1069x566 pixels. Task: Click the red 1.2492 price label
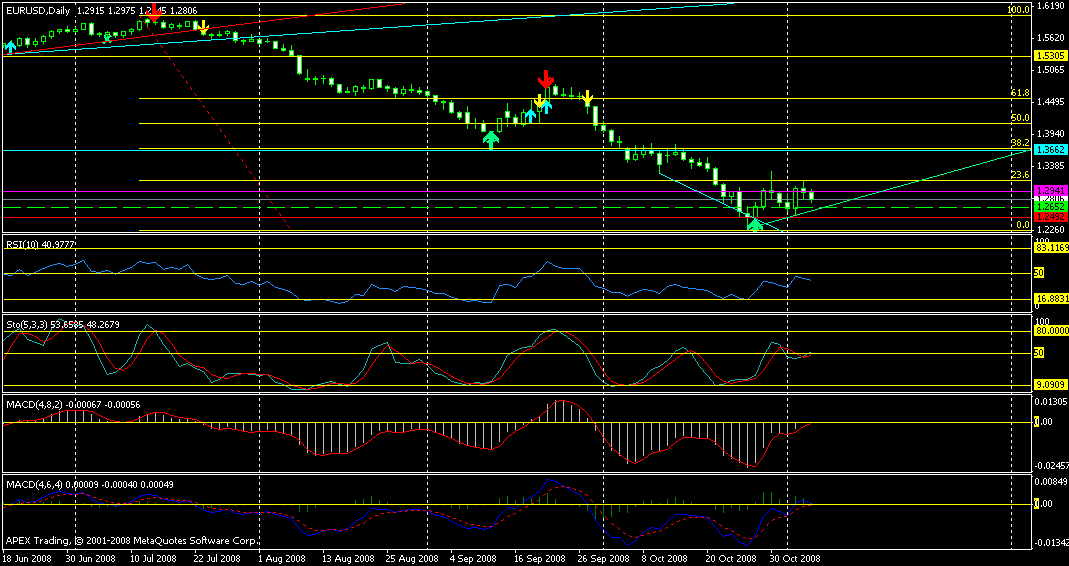(1050, 216)
